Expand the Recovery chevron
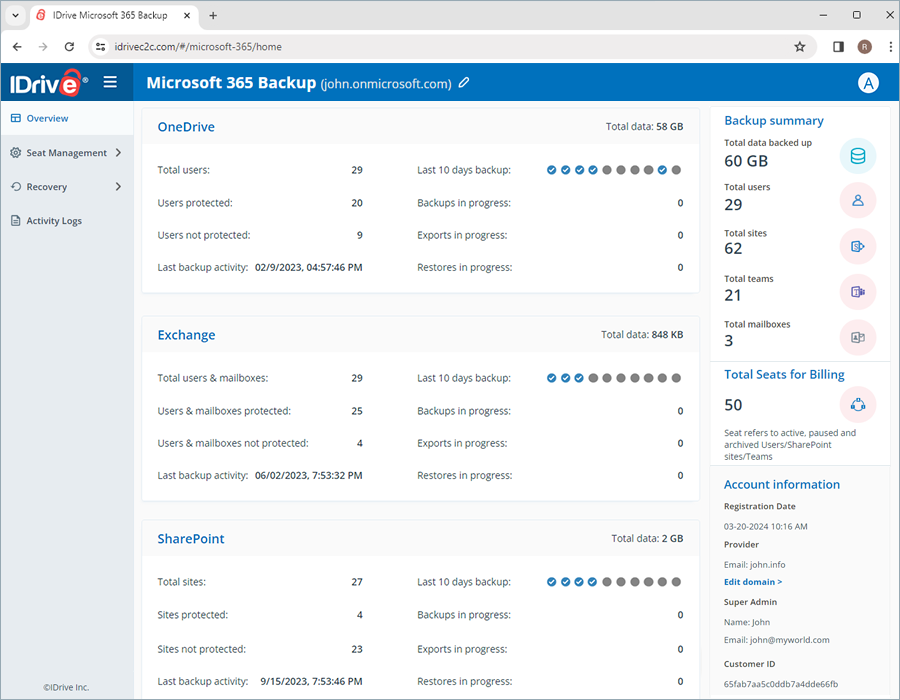 pyautogui.click(x=118, y=186)
